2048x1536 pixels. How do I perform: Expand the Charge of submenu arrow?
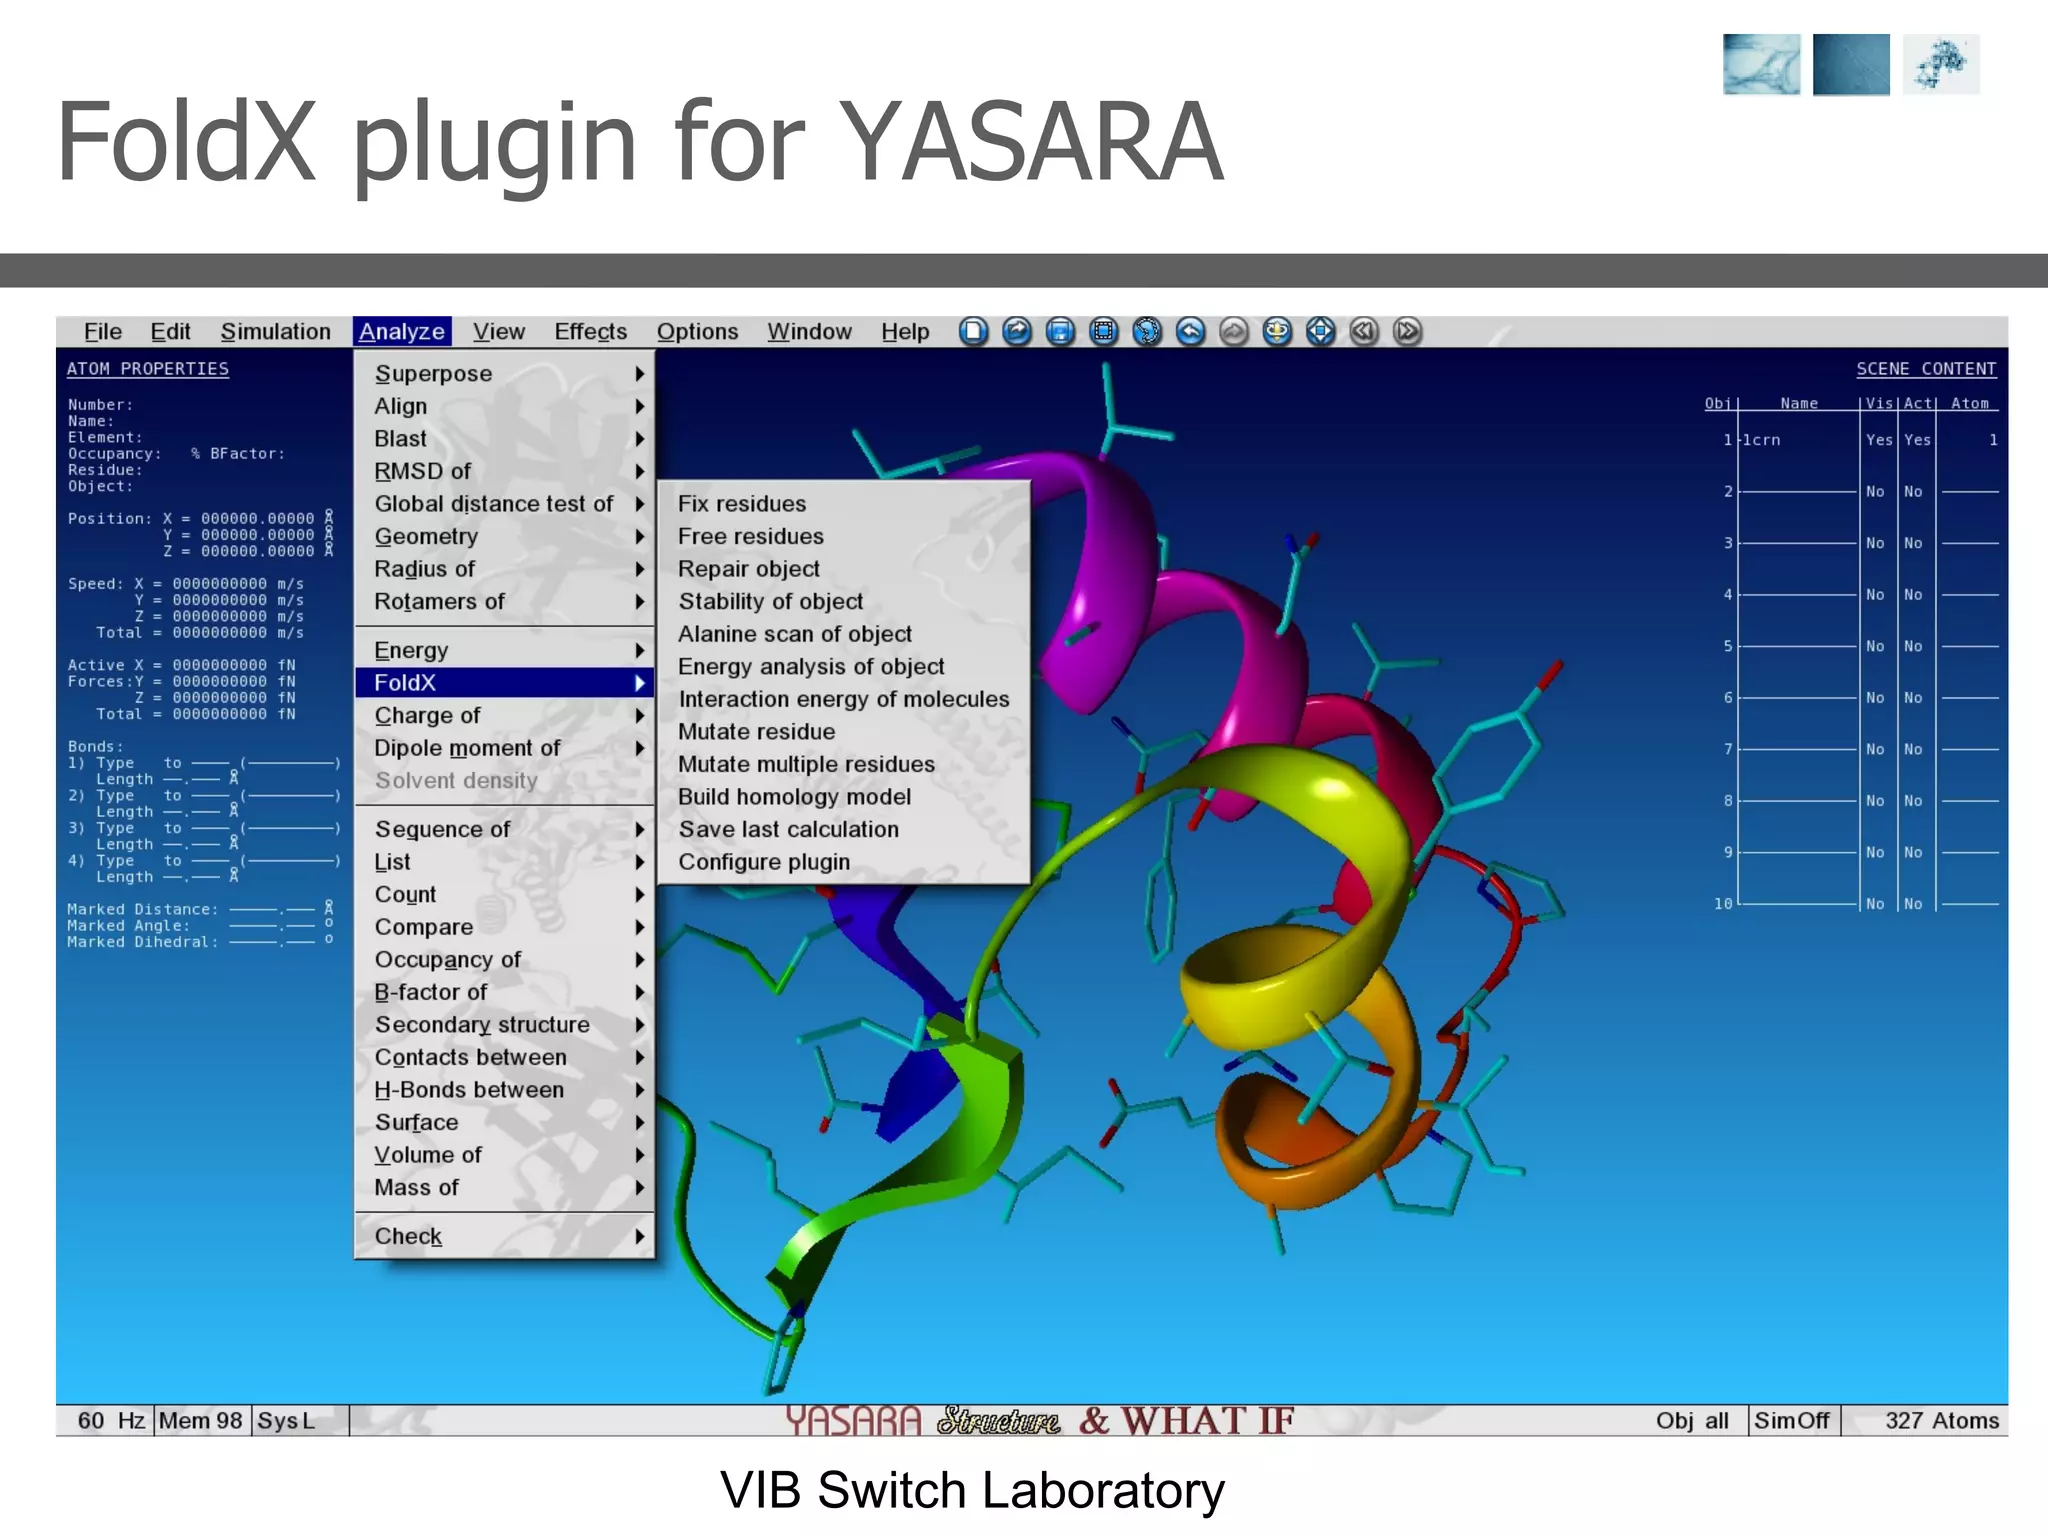pyautogui.click(x=640, y=715)
